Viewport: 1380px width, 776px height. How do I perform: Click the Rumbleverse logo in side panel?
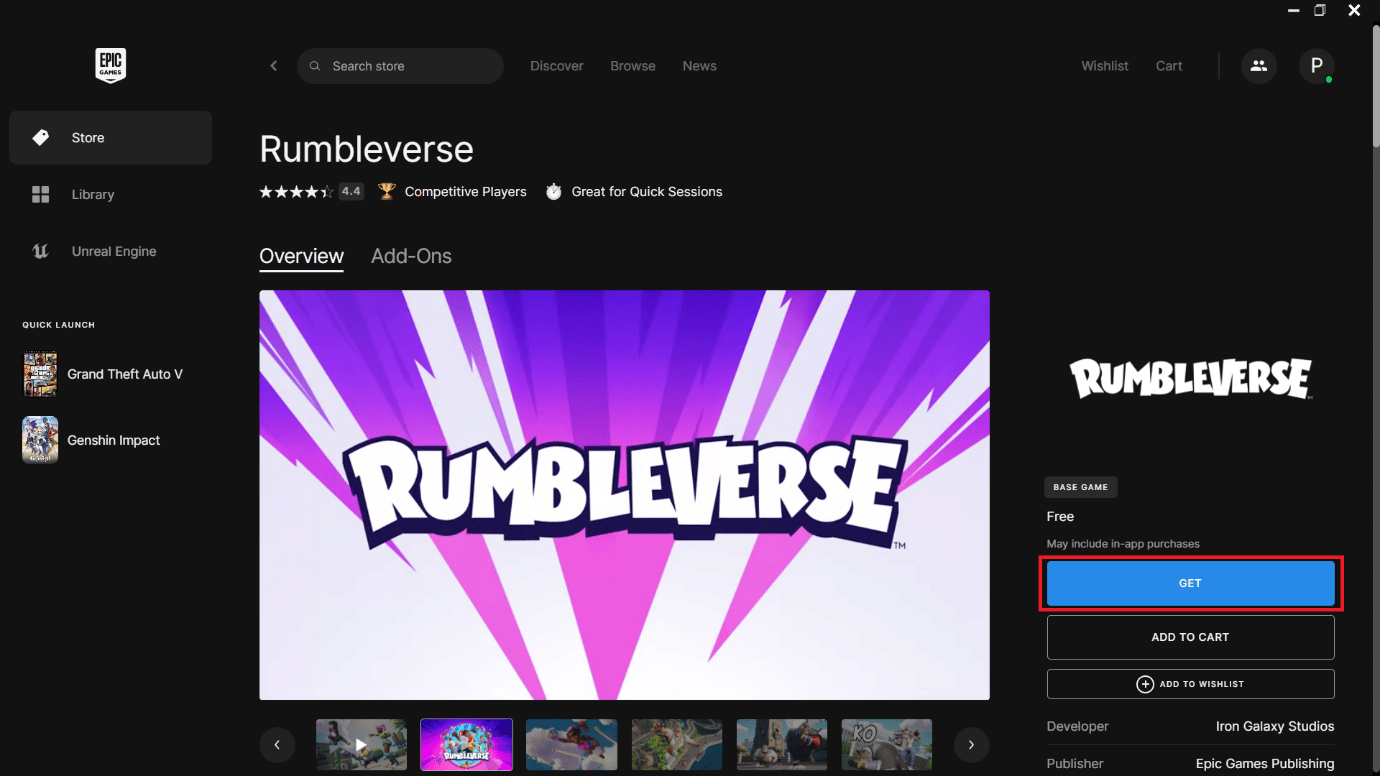coord(1190,379)
